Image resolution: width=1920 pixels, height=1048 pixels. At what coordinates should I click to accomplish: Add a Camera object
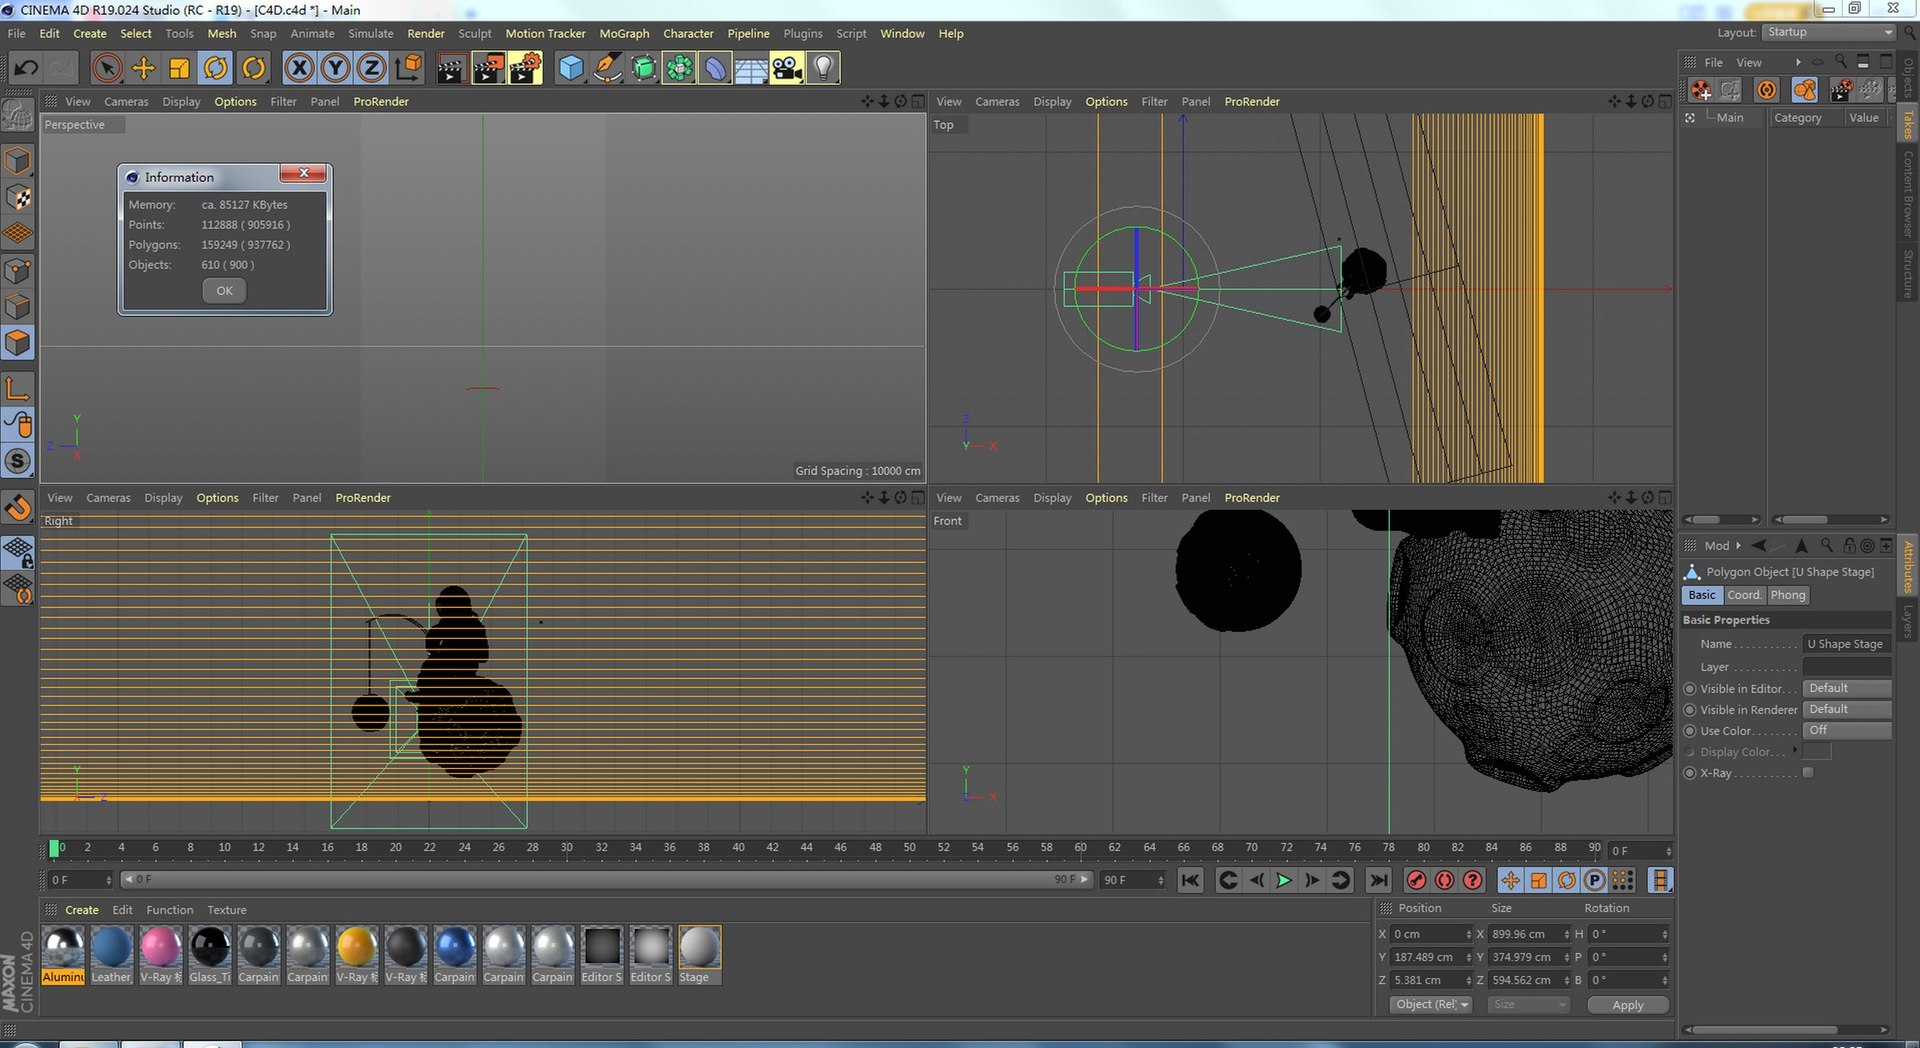[x=787, y=68]
